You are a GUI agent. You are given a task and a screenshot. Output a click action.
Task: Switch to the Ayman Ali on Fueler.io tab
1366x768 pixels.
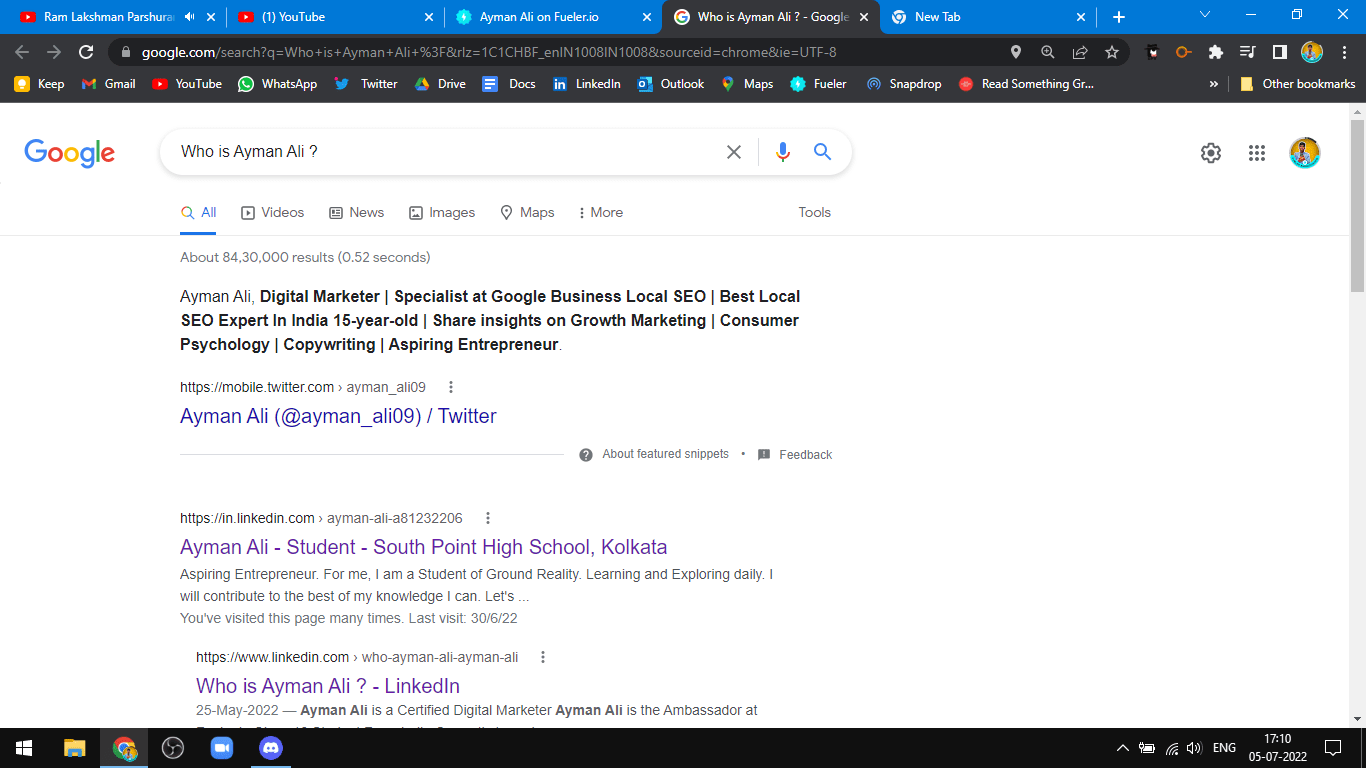tap(540, 17)
